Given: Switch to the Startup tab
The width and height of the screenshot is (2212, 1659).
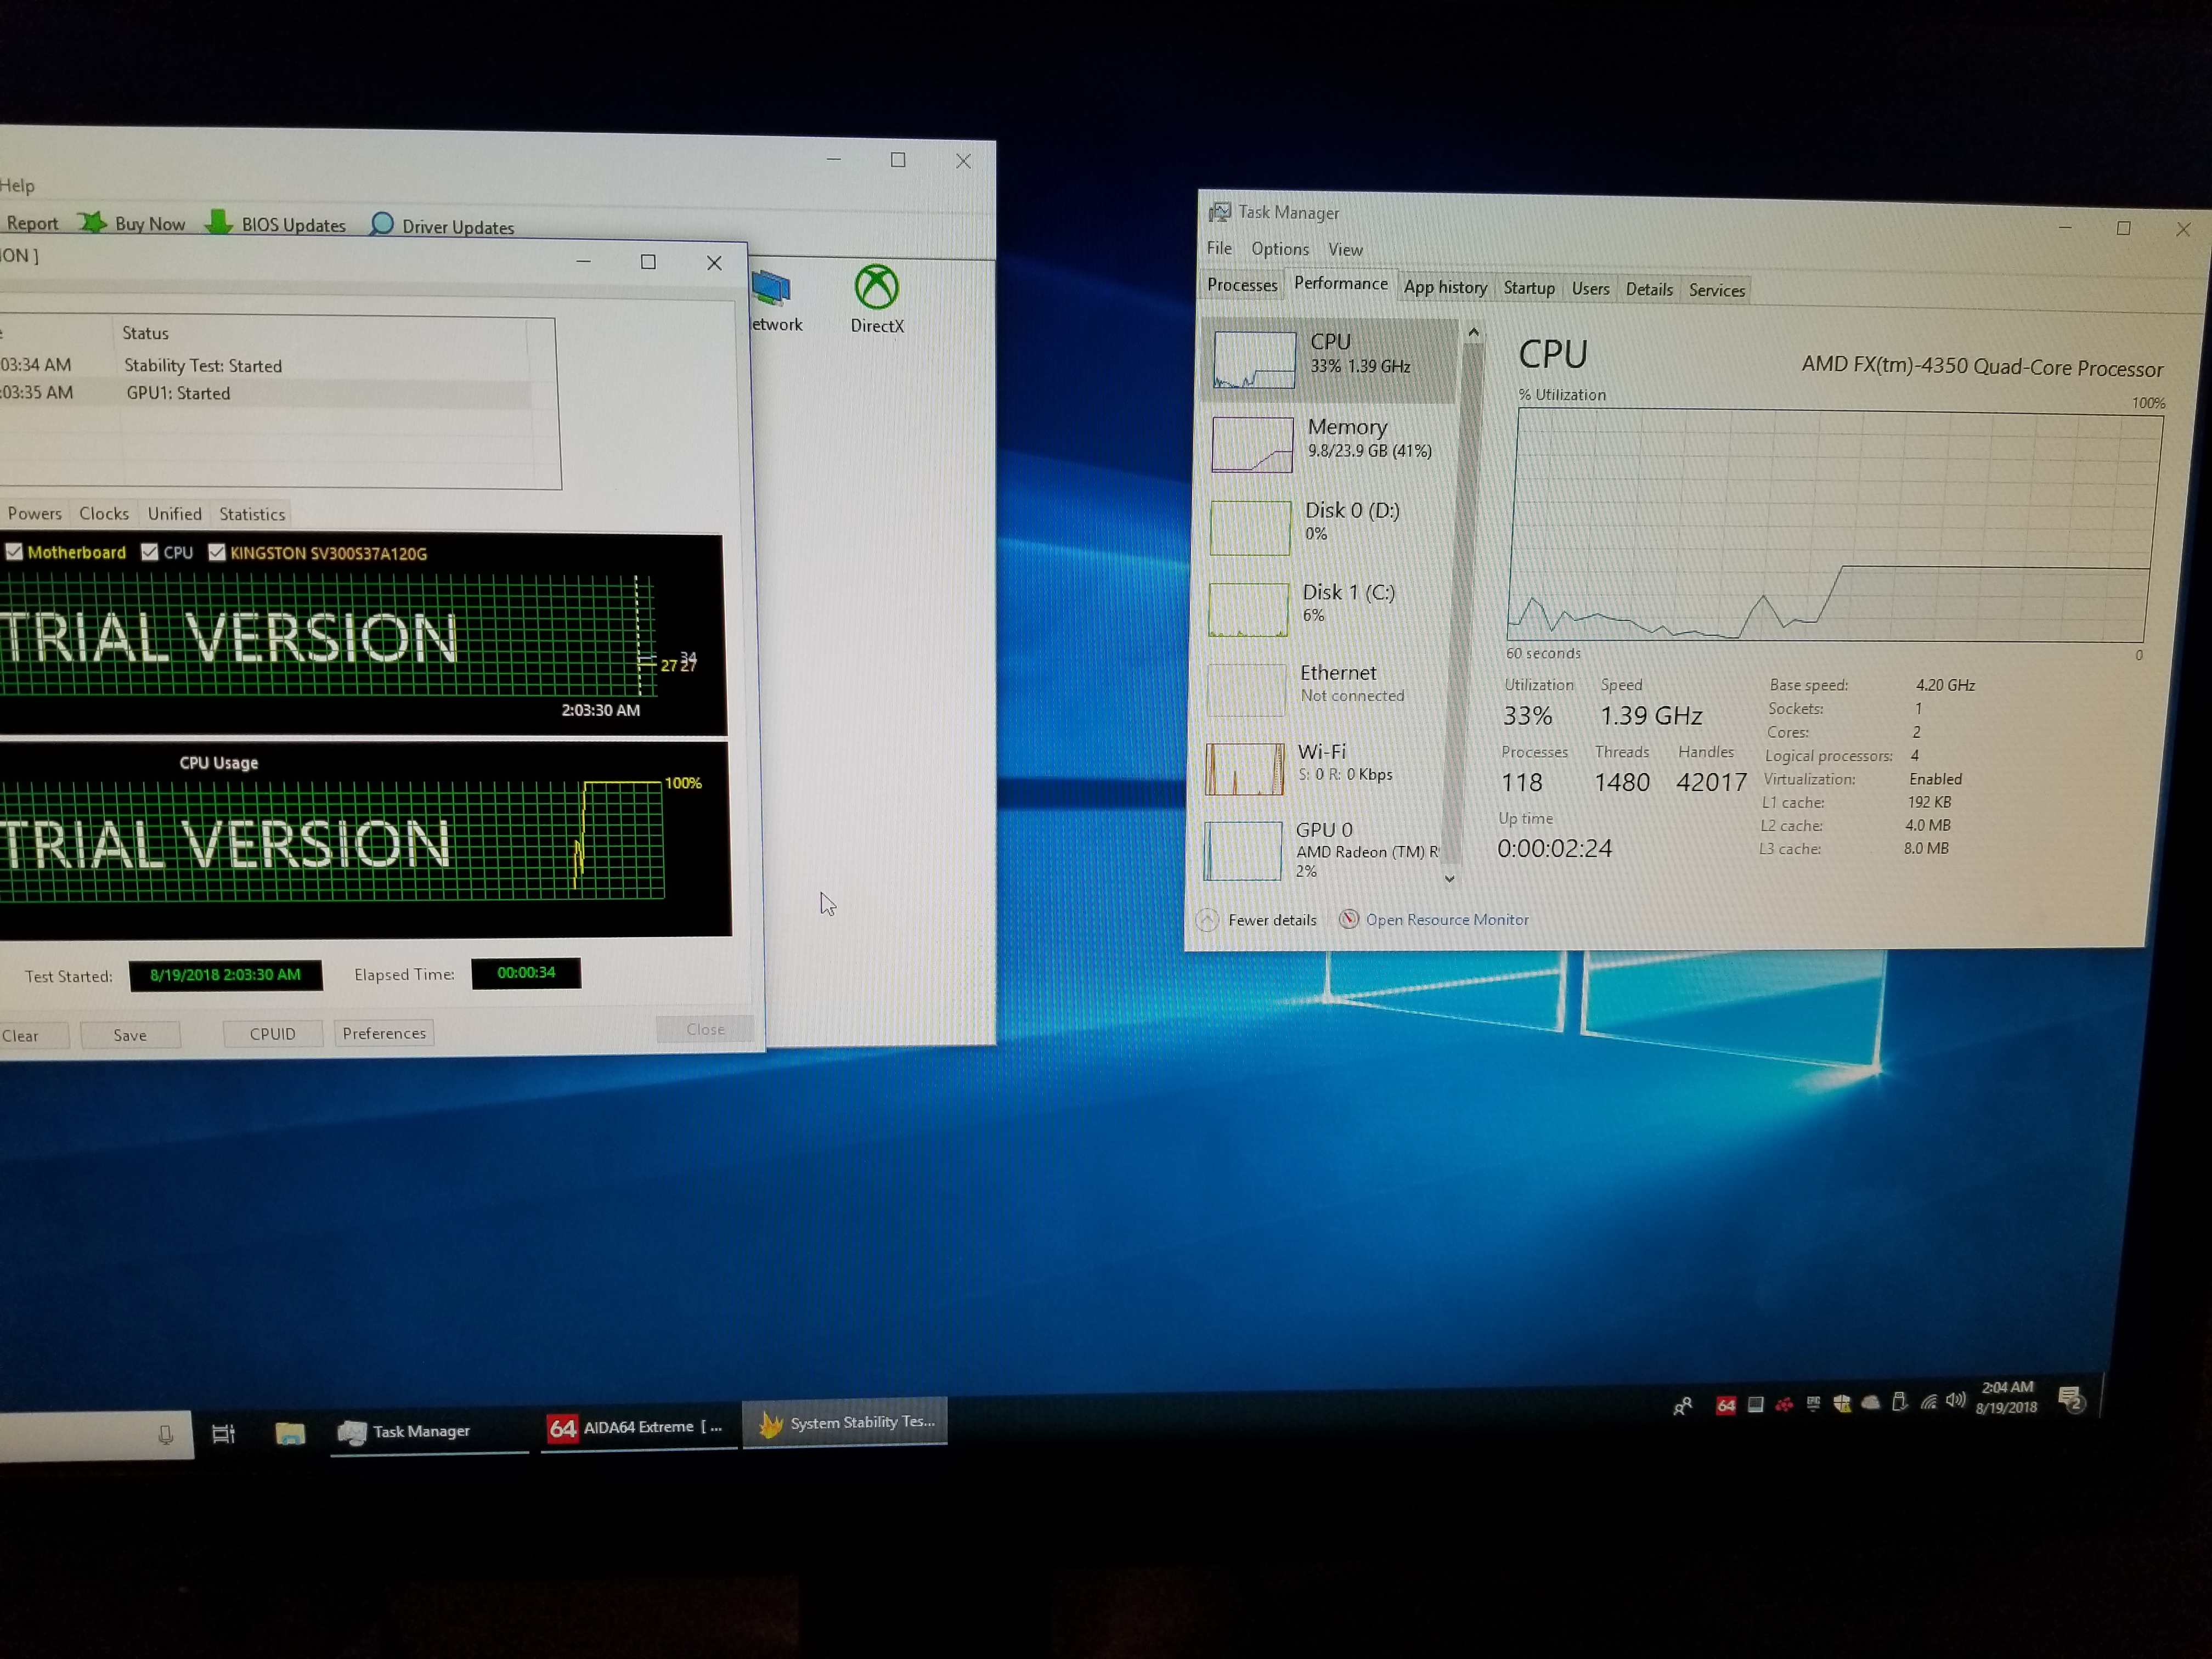Looking at the screenshot, I should pos(1529,288).
